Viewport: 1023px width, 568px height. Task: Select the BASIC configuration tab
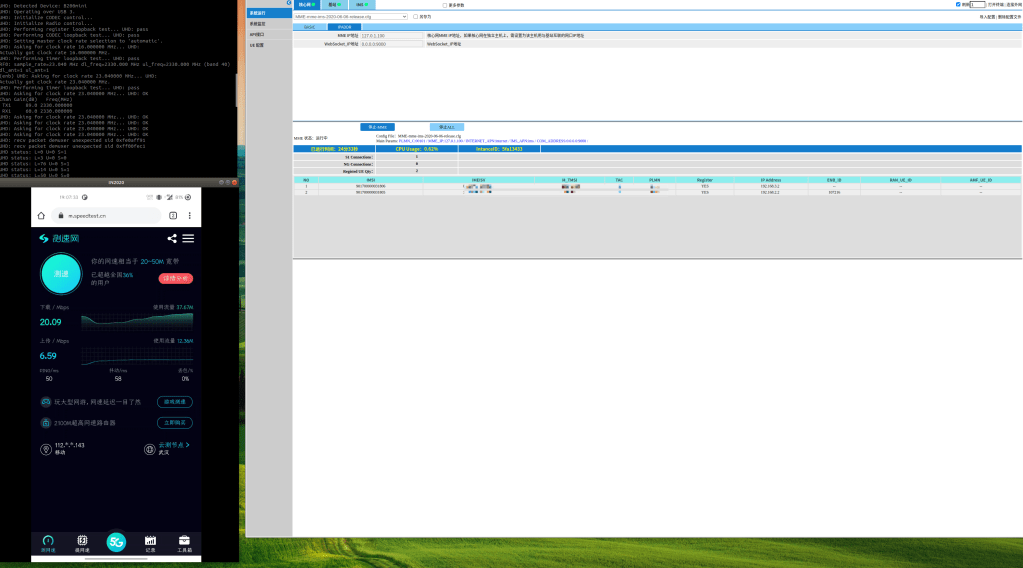309,27
